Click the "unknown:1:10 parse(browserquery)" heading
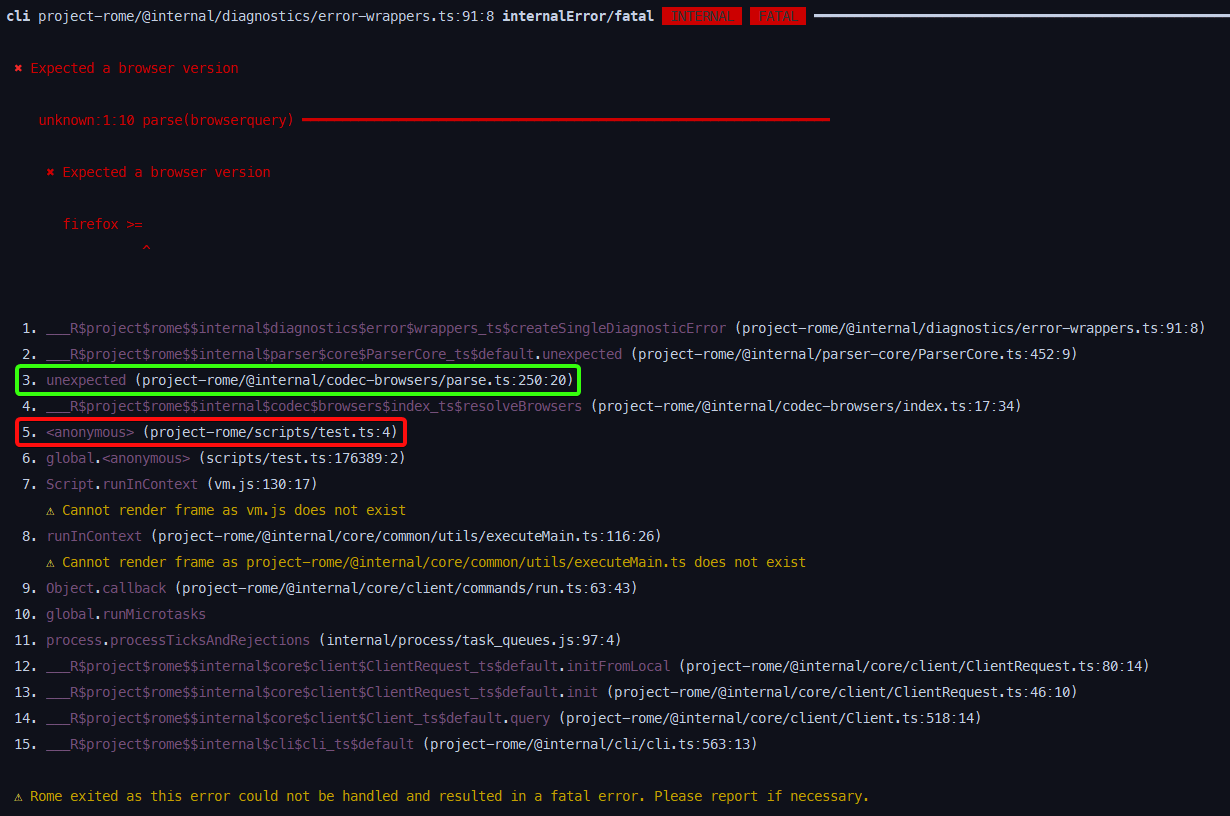 click(166, 120)
